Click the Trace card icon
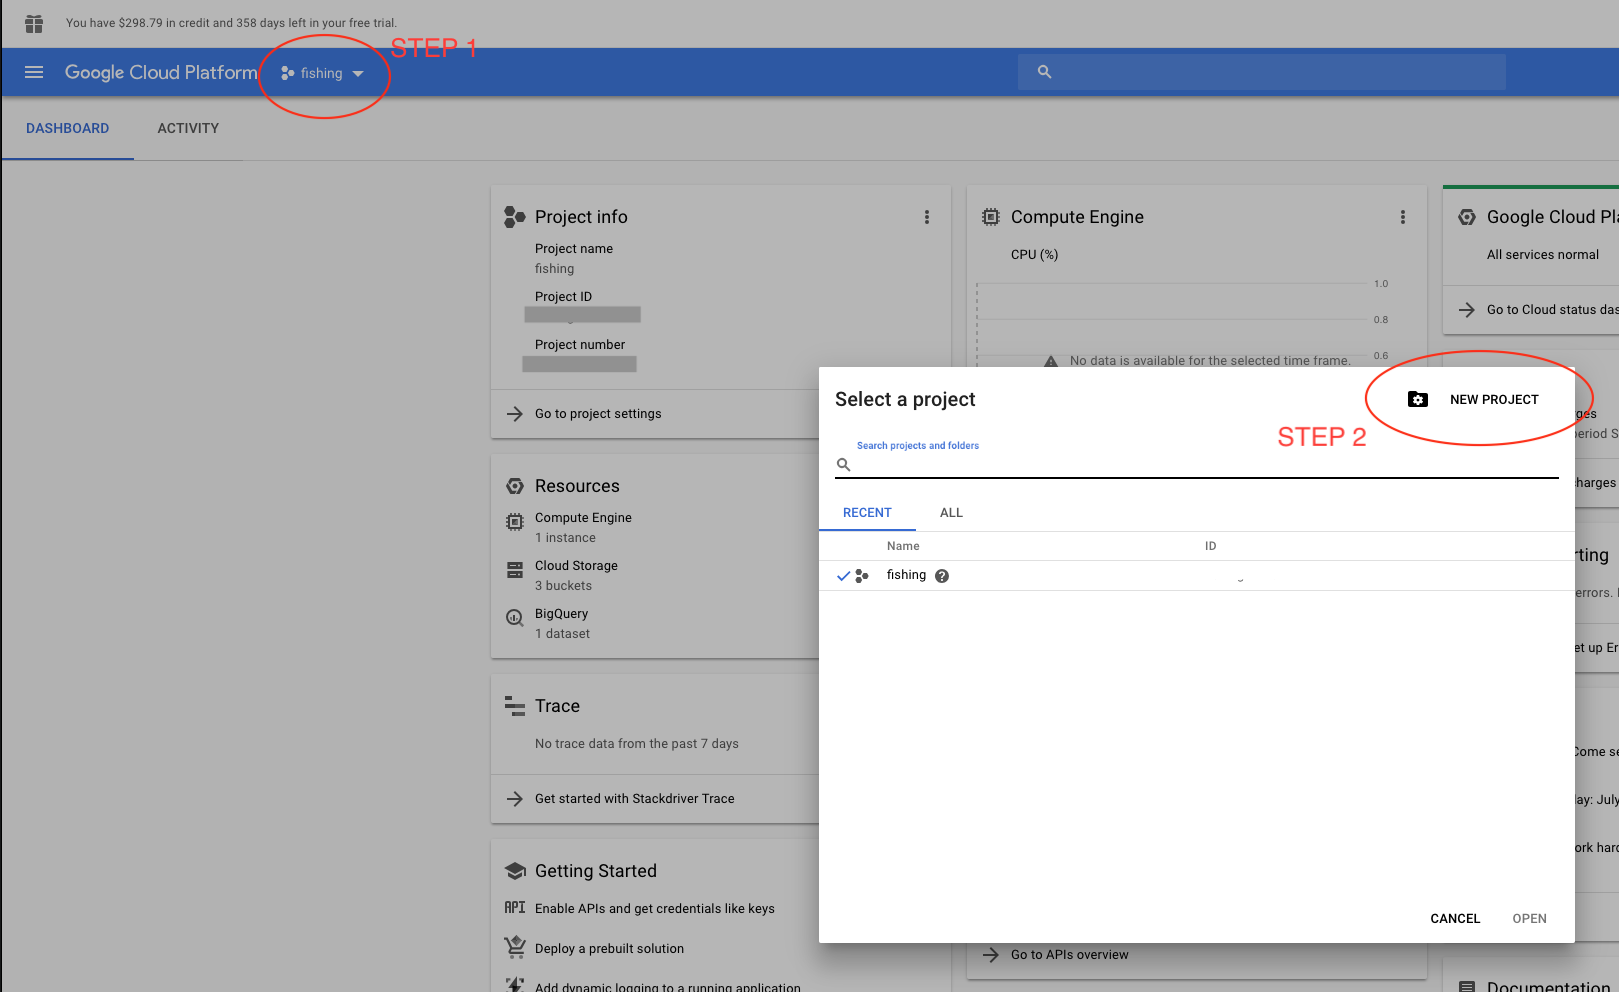 point(515,706)
